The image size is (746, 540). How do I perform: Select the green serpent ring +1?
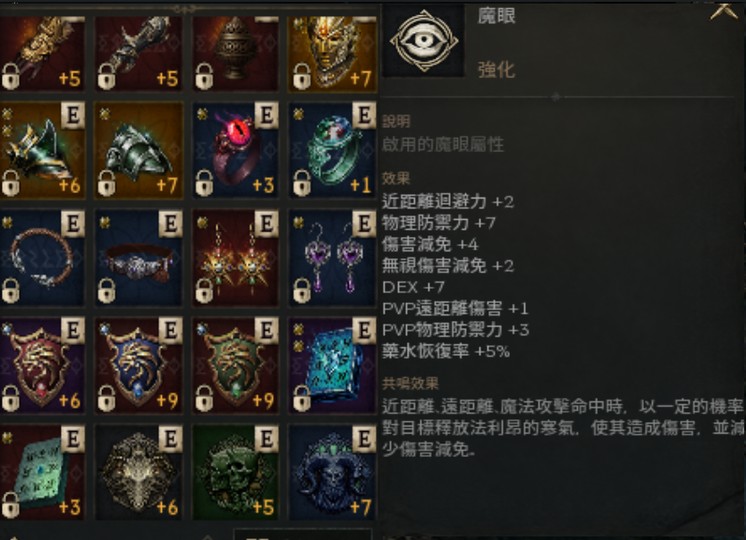(x=333, y=149)
